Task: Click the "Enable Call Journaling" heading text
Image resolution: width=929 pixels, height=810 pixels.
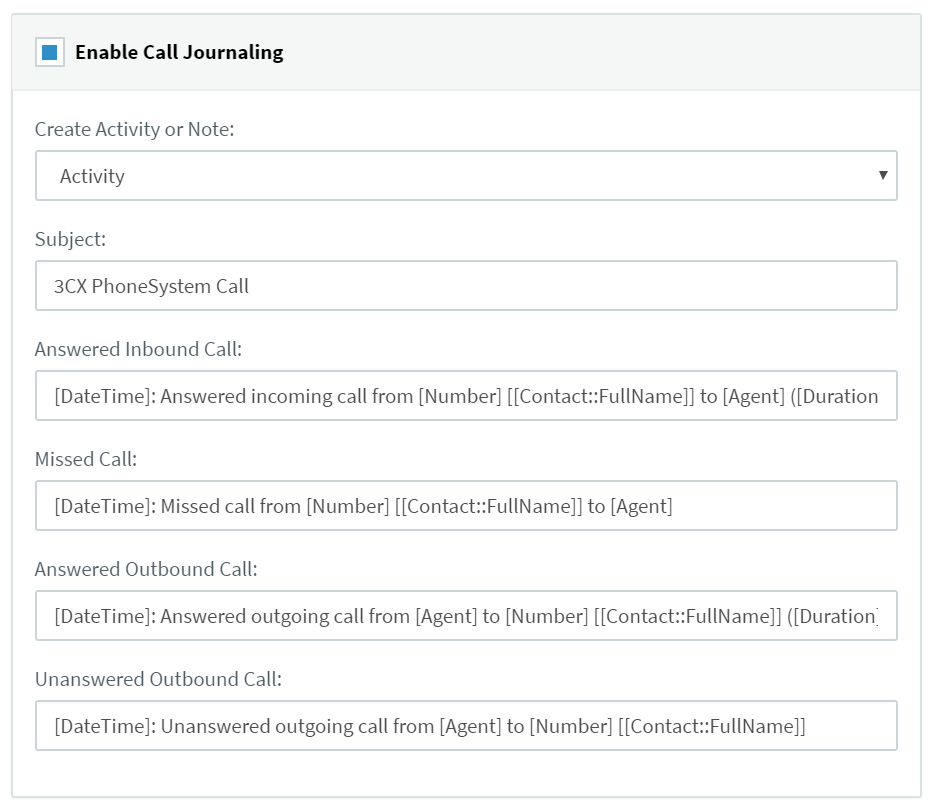Action: [179, 52]
